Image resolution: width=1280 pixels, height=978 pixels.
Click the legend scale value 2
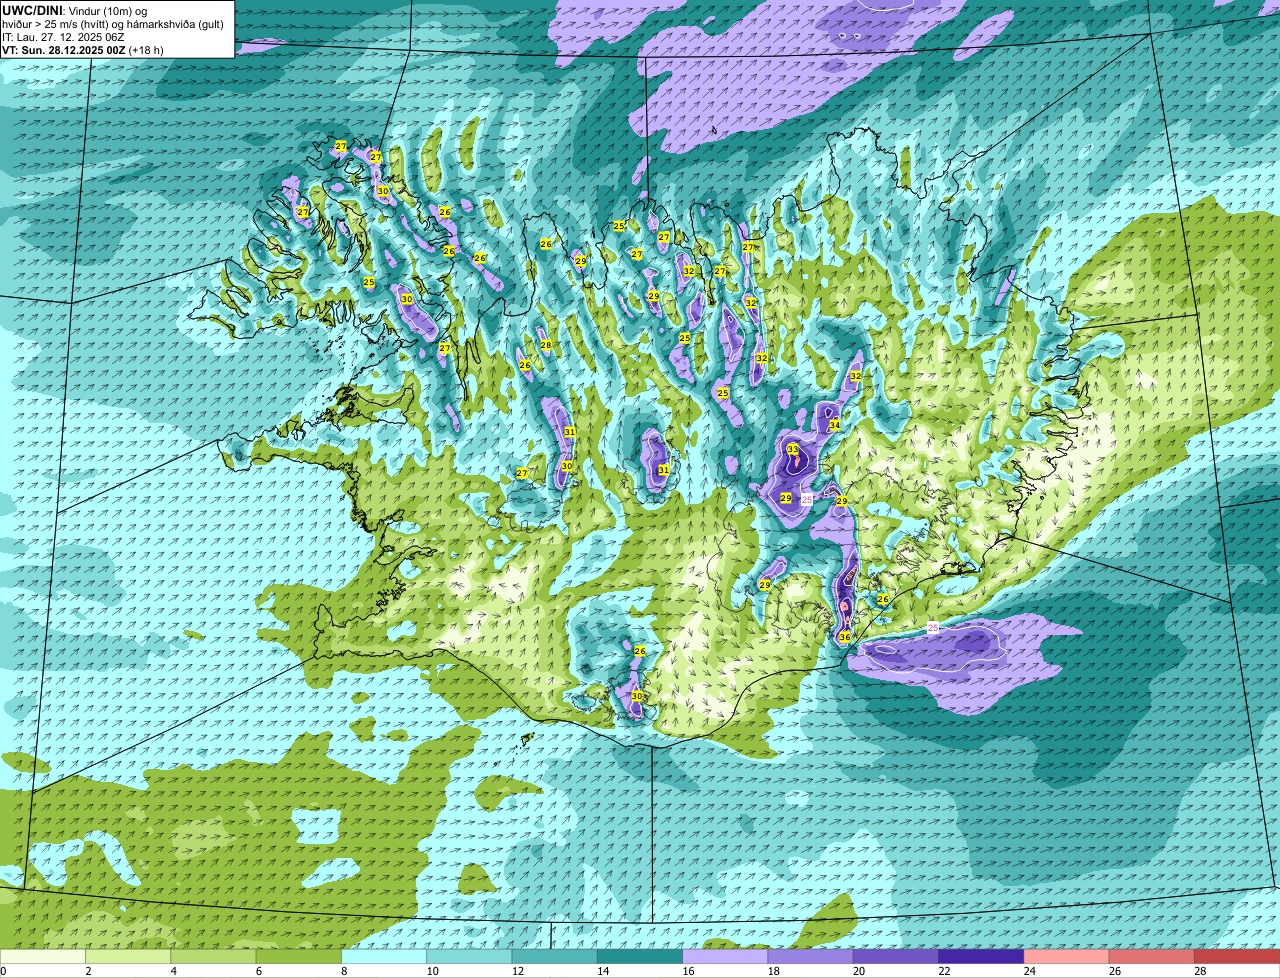tap(88, 971)
